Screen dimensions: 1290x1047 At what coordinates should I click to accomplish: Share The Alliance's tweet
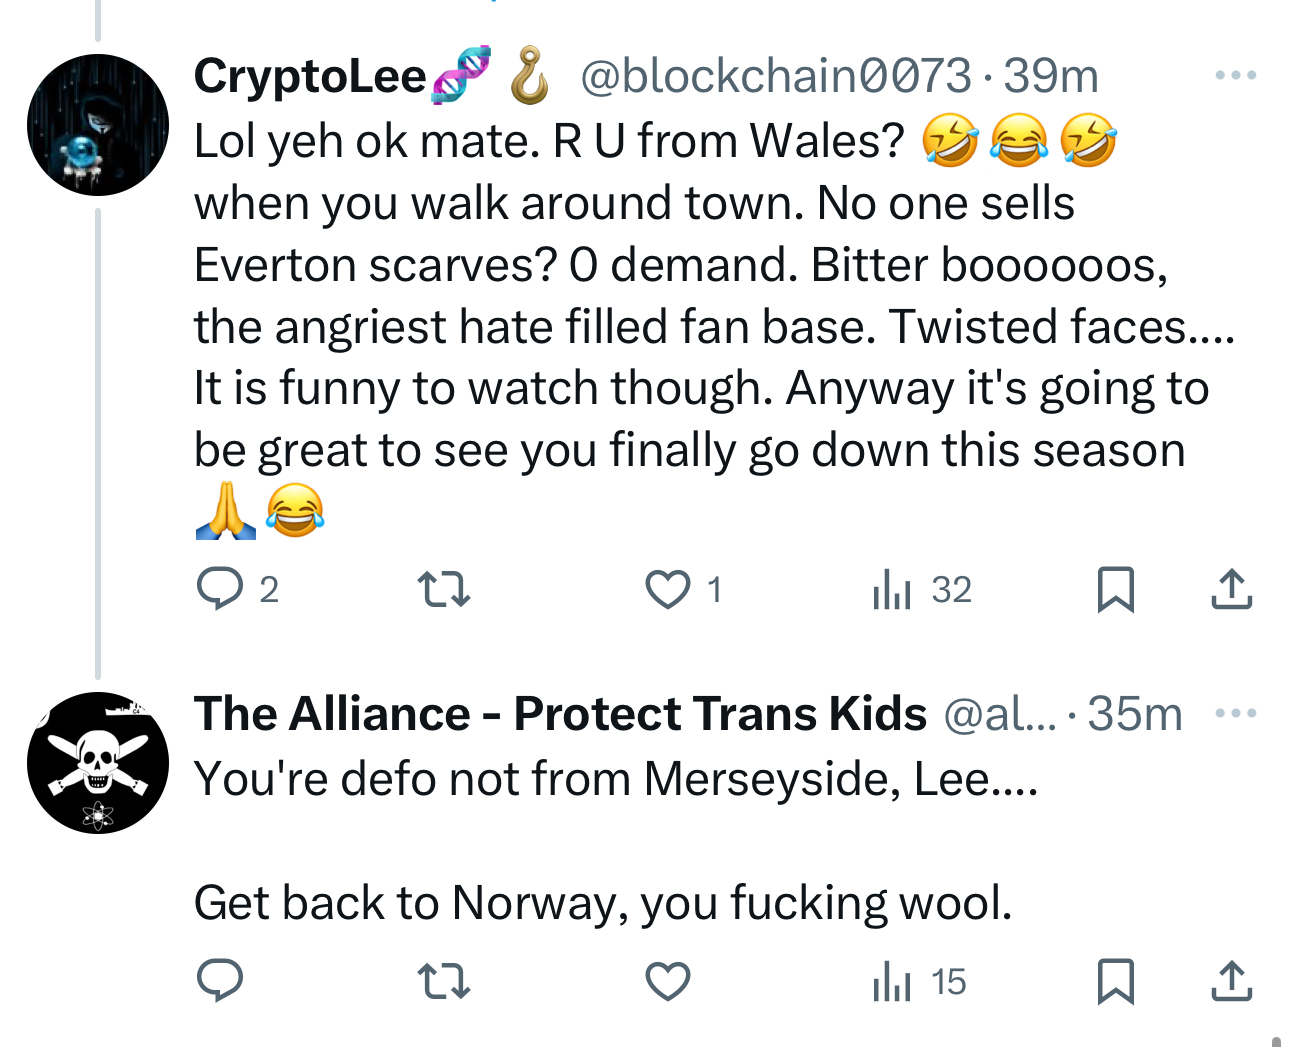click(x=1231, y=981)
